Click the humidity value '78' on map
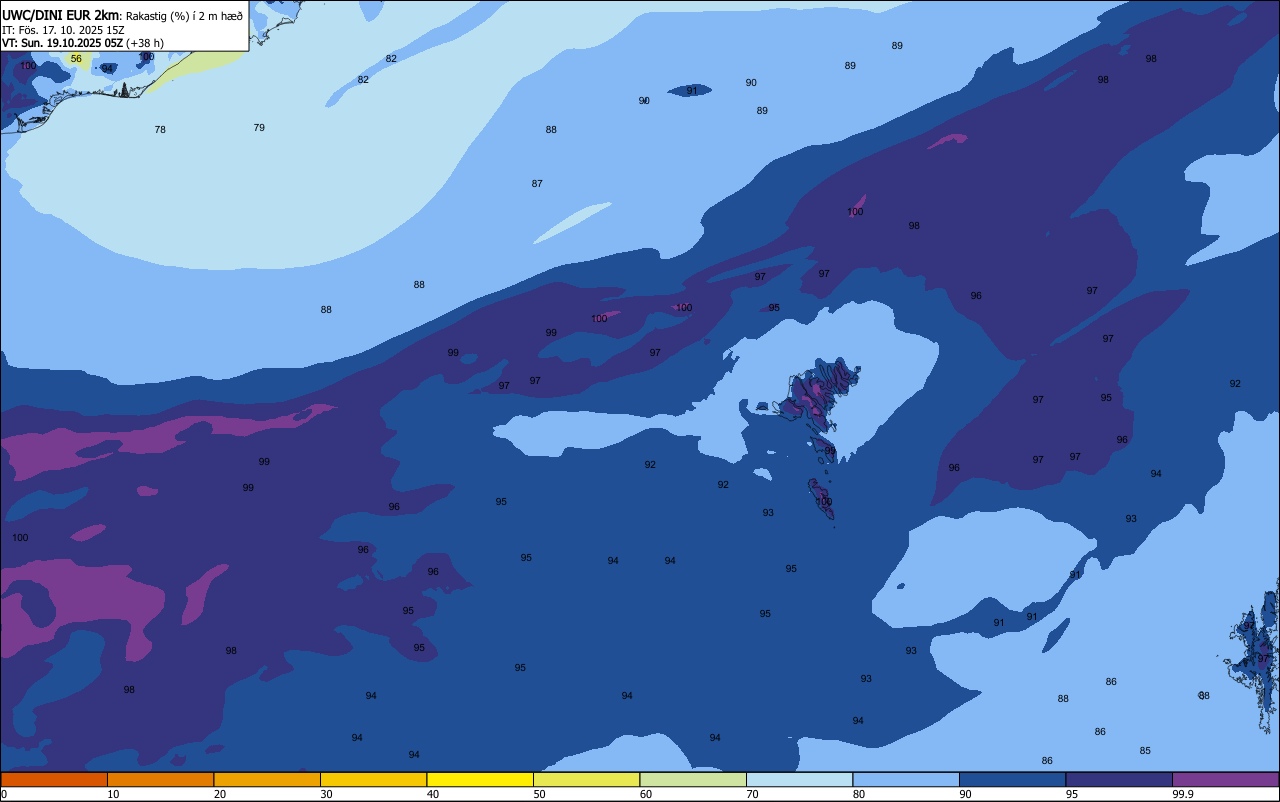The width and height of the screenshot is (1280, 802). coord(160,130)
